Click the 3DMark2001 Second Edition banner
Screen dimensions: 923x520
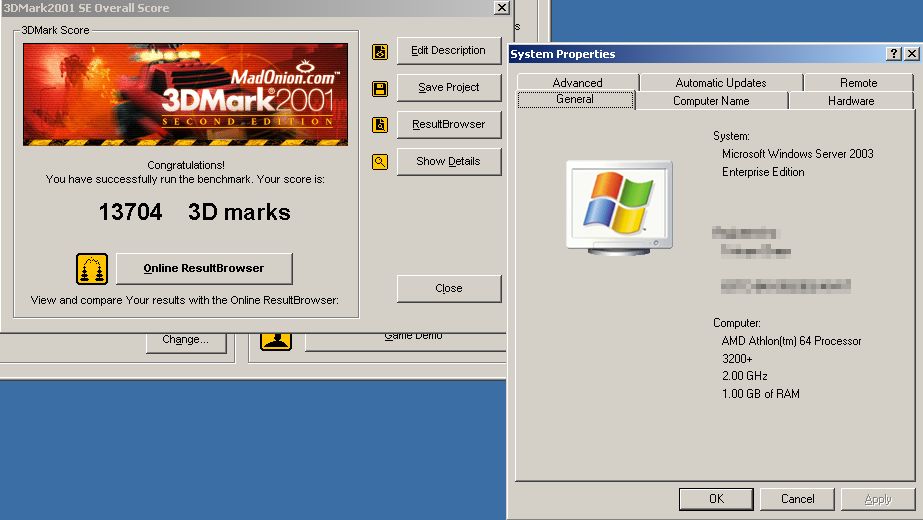click(x=185, y=94)
